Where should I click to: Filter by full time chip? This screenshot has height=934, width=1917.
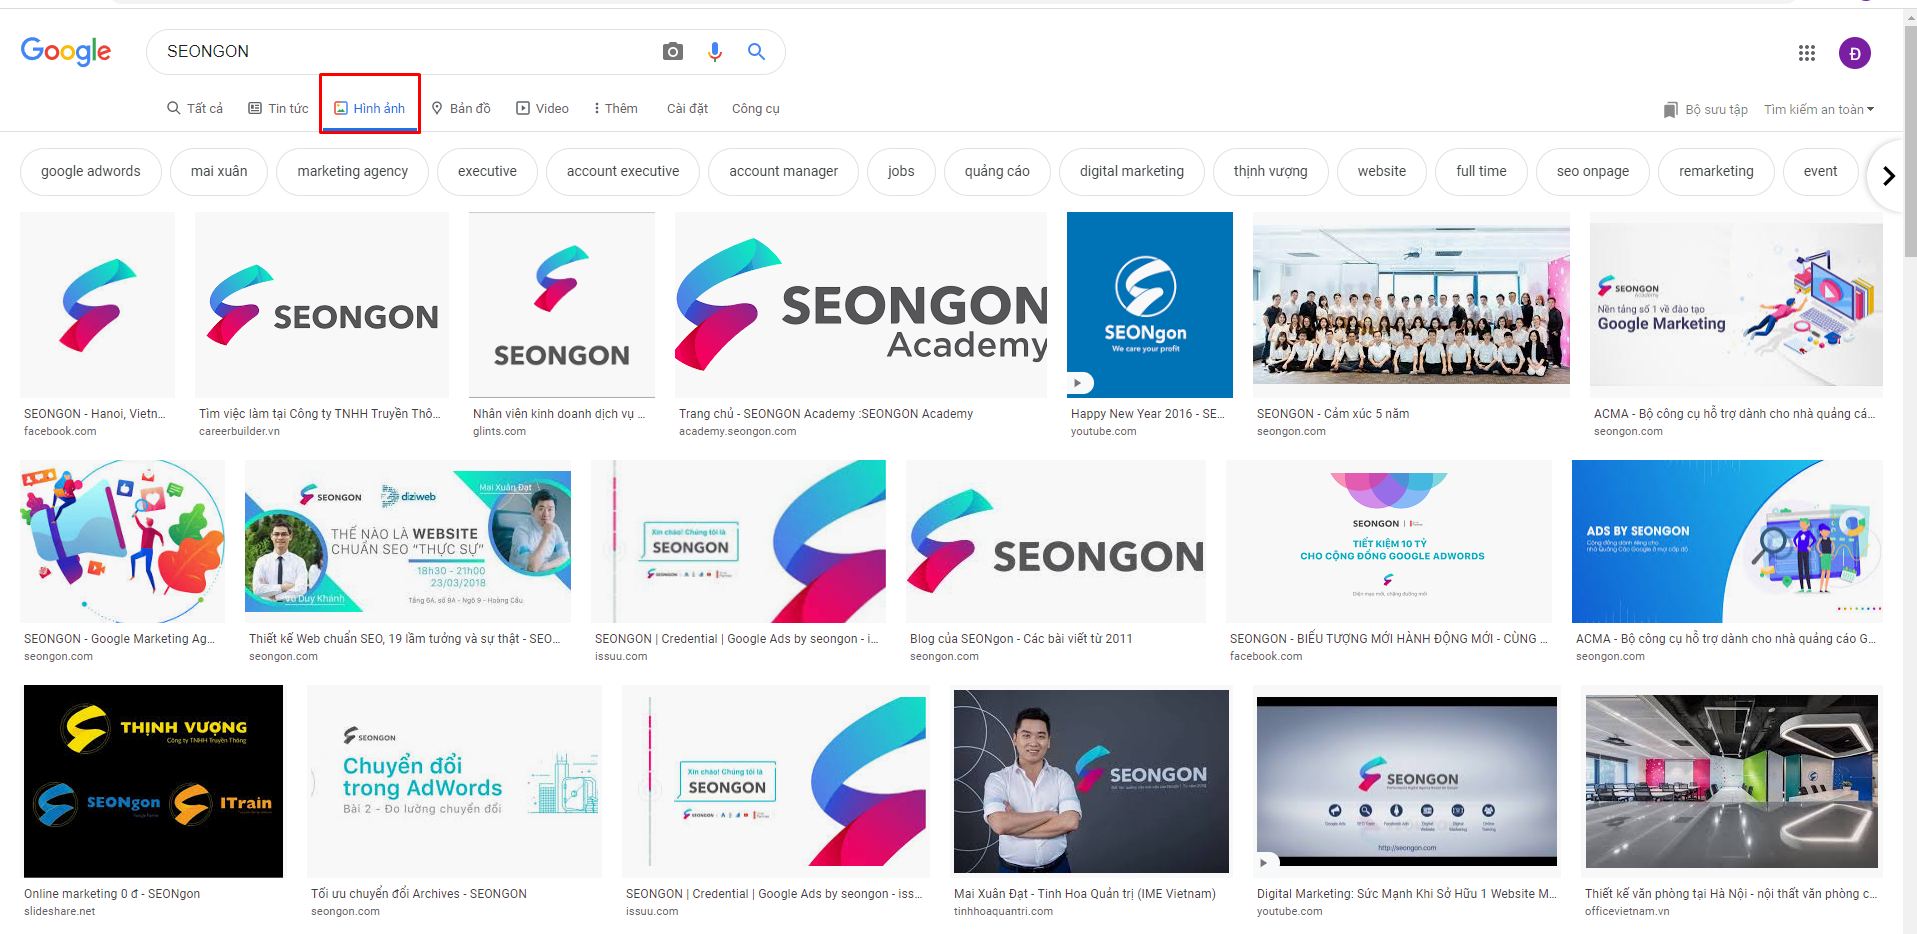tap(1481, 171)
